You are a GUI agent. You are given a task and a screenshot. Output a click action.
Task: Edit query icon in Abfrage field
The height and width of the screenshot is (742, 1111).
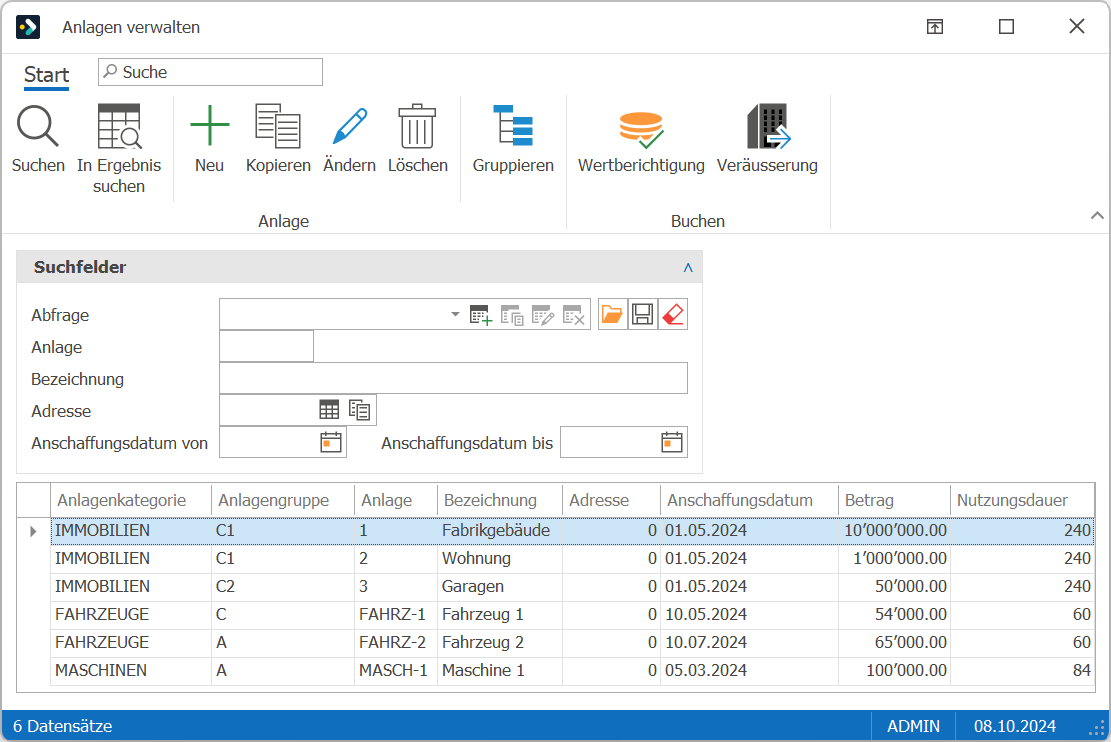(x=543, y=315)
